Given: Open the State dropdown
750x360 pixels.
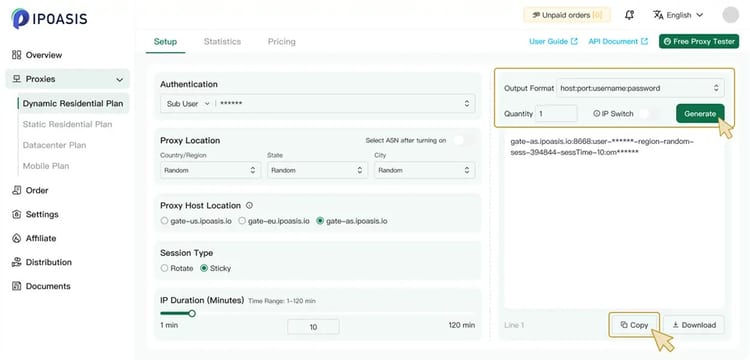Looking at the screenshot, I should click(x=318, y=170).
